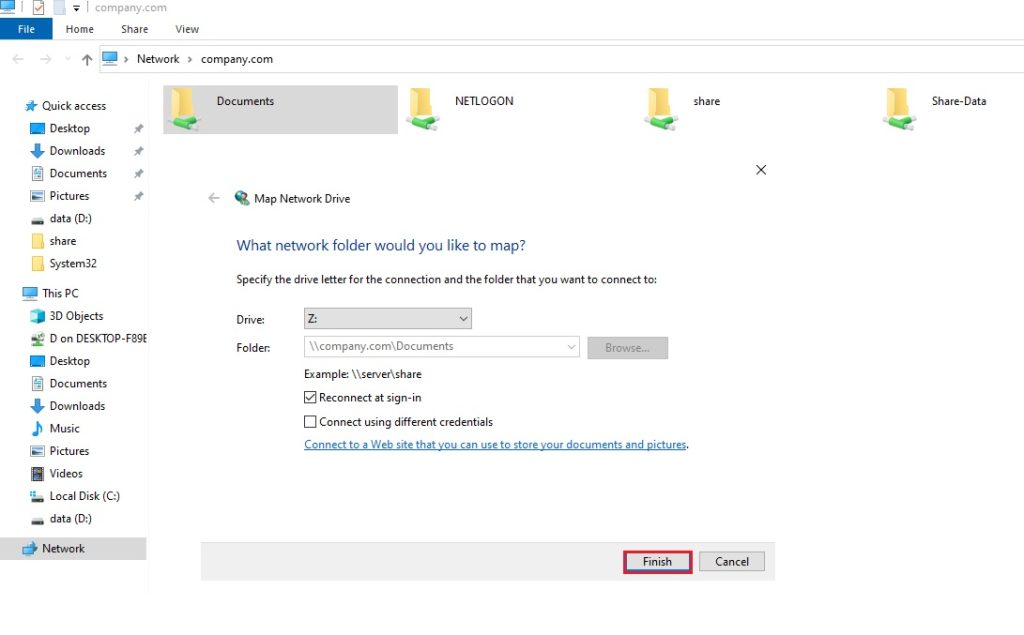This screenshot has width=1024, height=635.
Task: Switch to the View tab
Action: pos(186,29)
